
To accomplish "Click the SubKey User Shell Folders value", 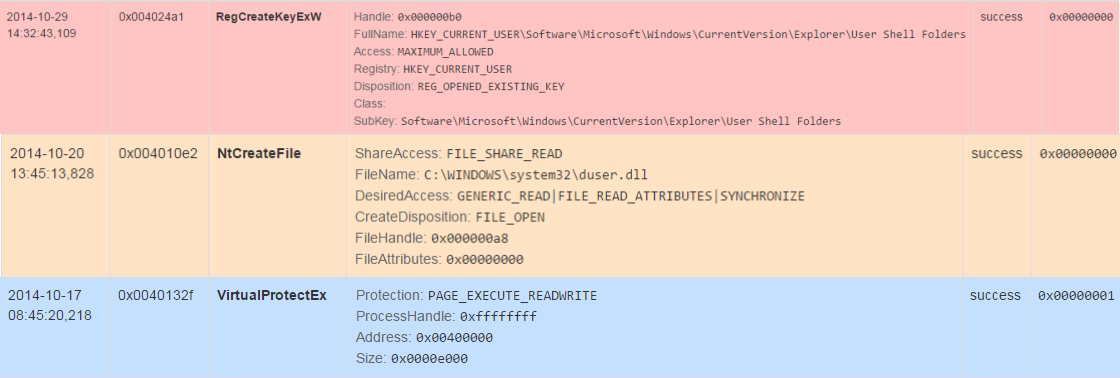I will [621, 121].
